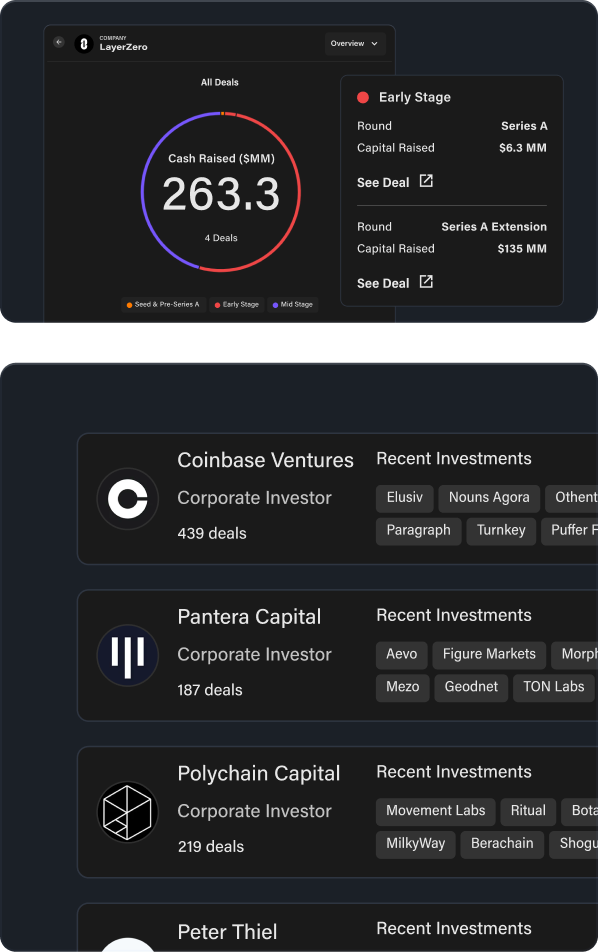This screenshot has width=598, height=952.
Task: Open the Overview dropdown
Action: pyautogui.click(x=355, y=44)
